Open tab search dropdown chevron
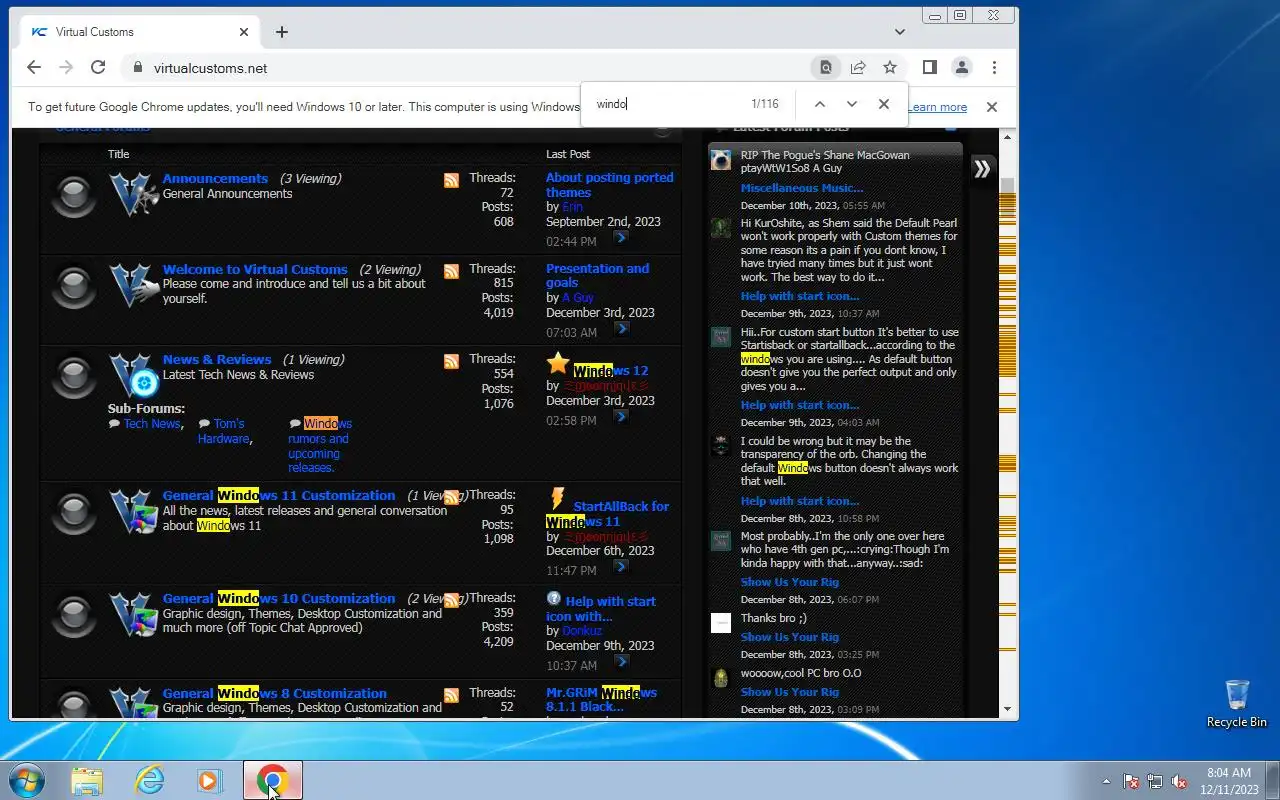The height and width of the screenshot is (800, 1280). pyautogui.click(x=900, y=32)
